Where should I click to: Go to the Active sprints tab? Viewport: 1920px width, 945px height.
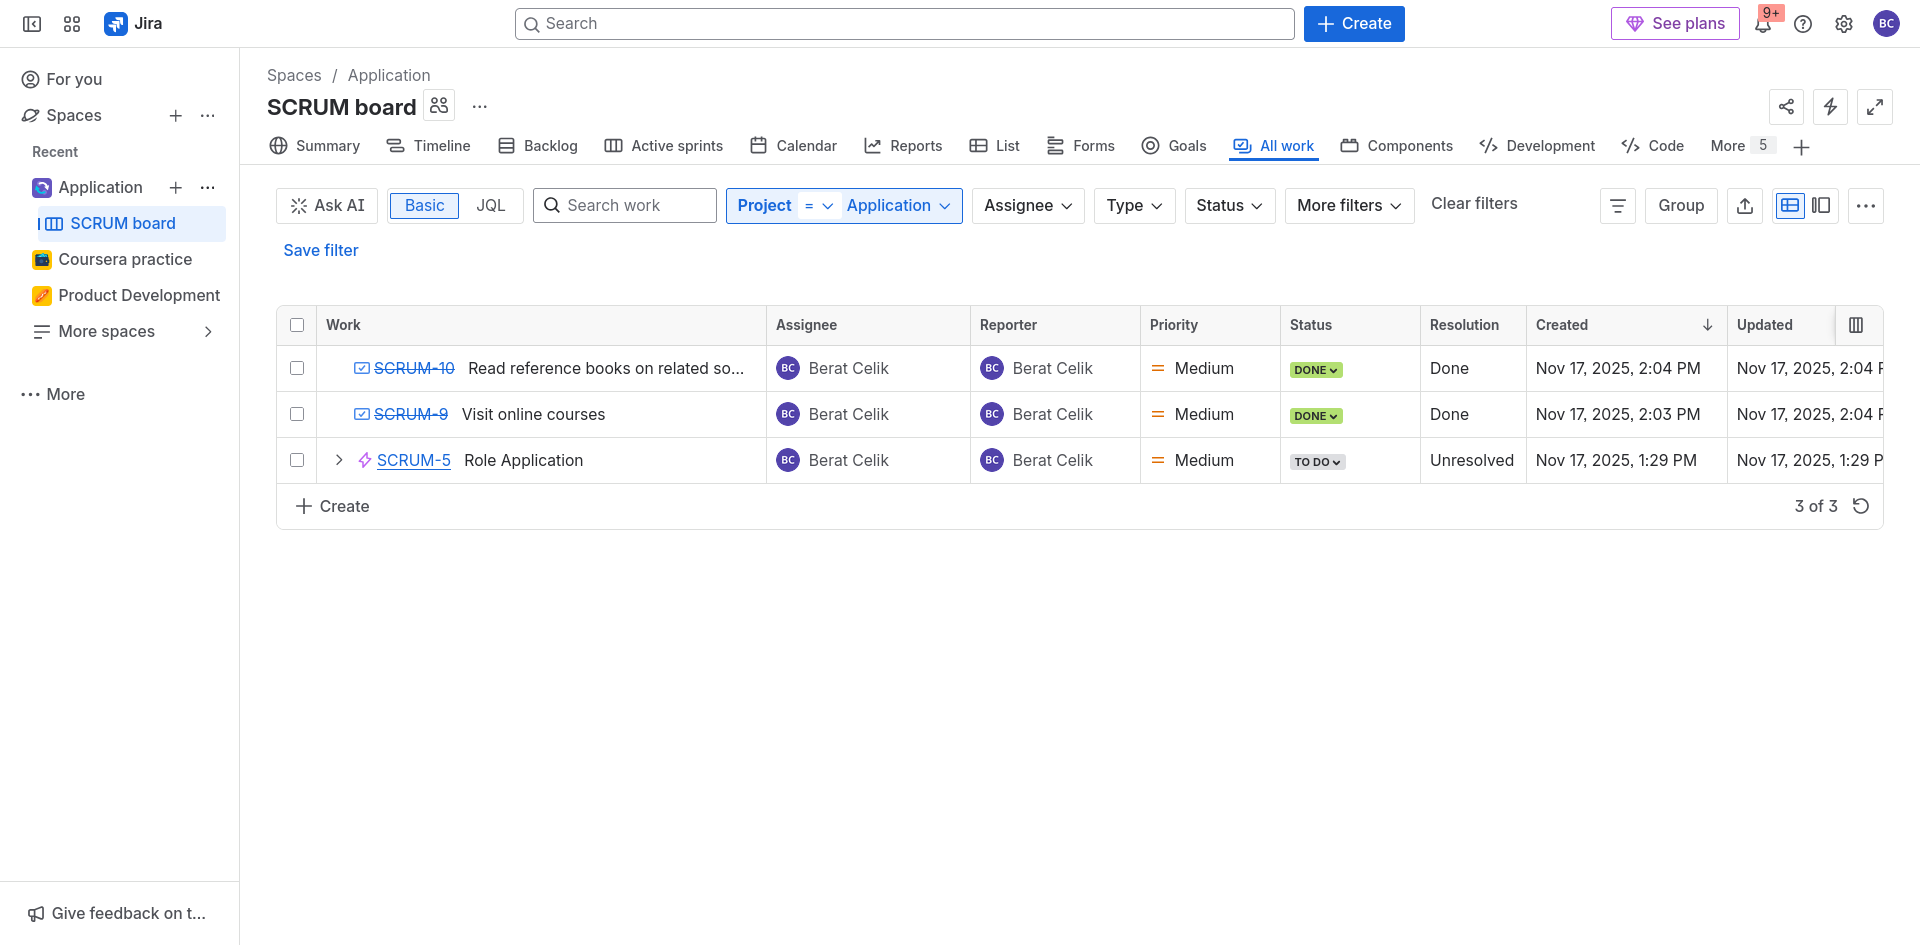tap(664, 146)
